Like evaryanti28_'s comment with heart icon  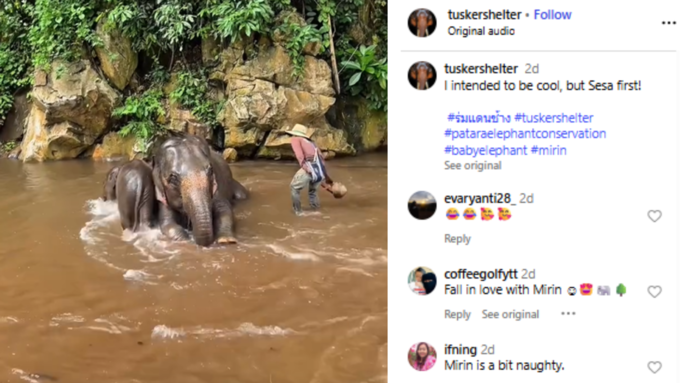[654, 216]
